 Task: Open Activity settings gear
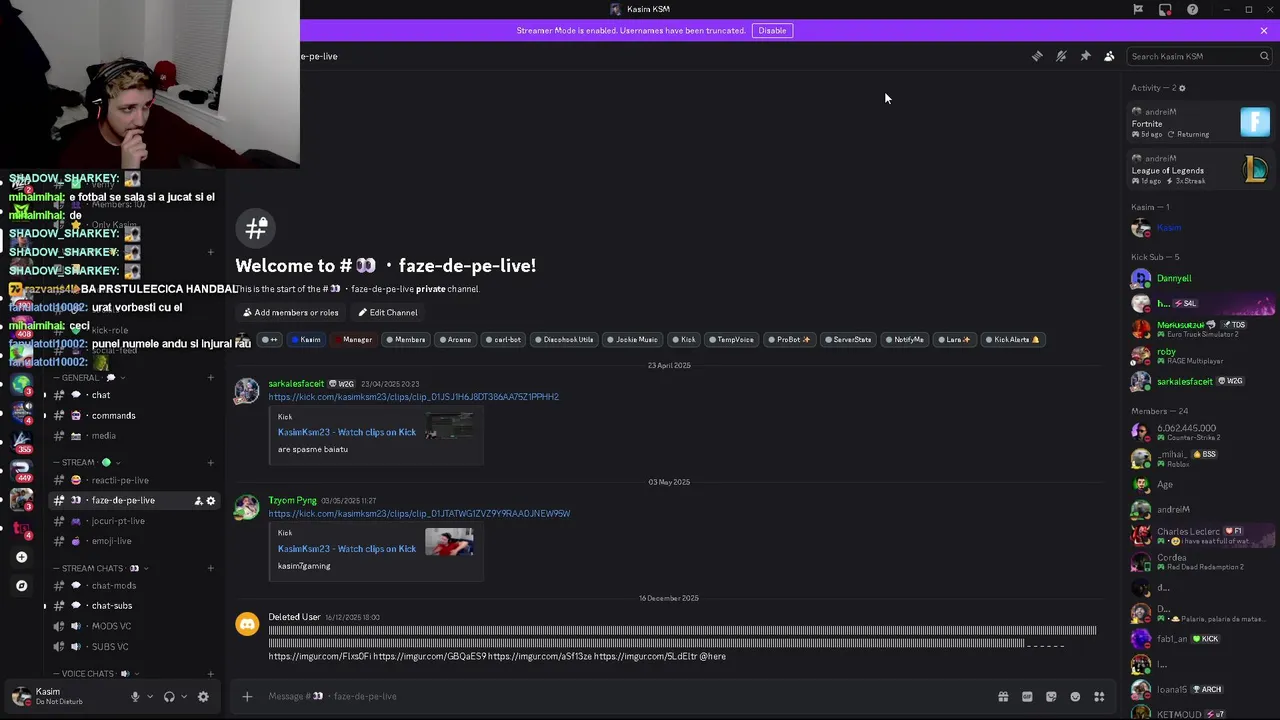(1182, 88)
